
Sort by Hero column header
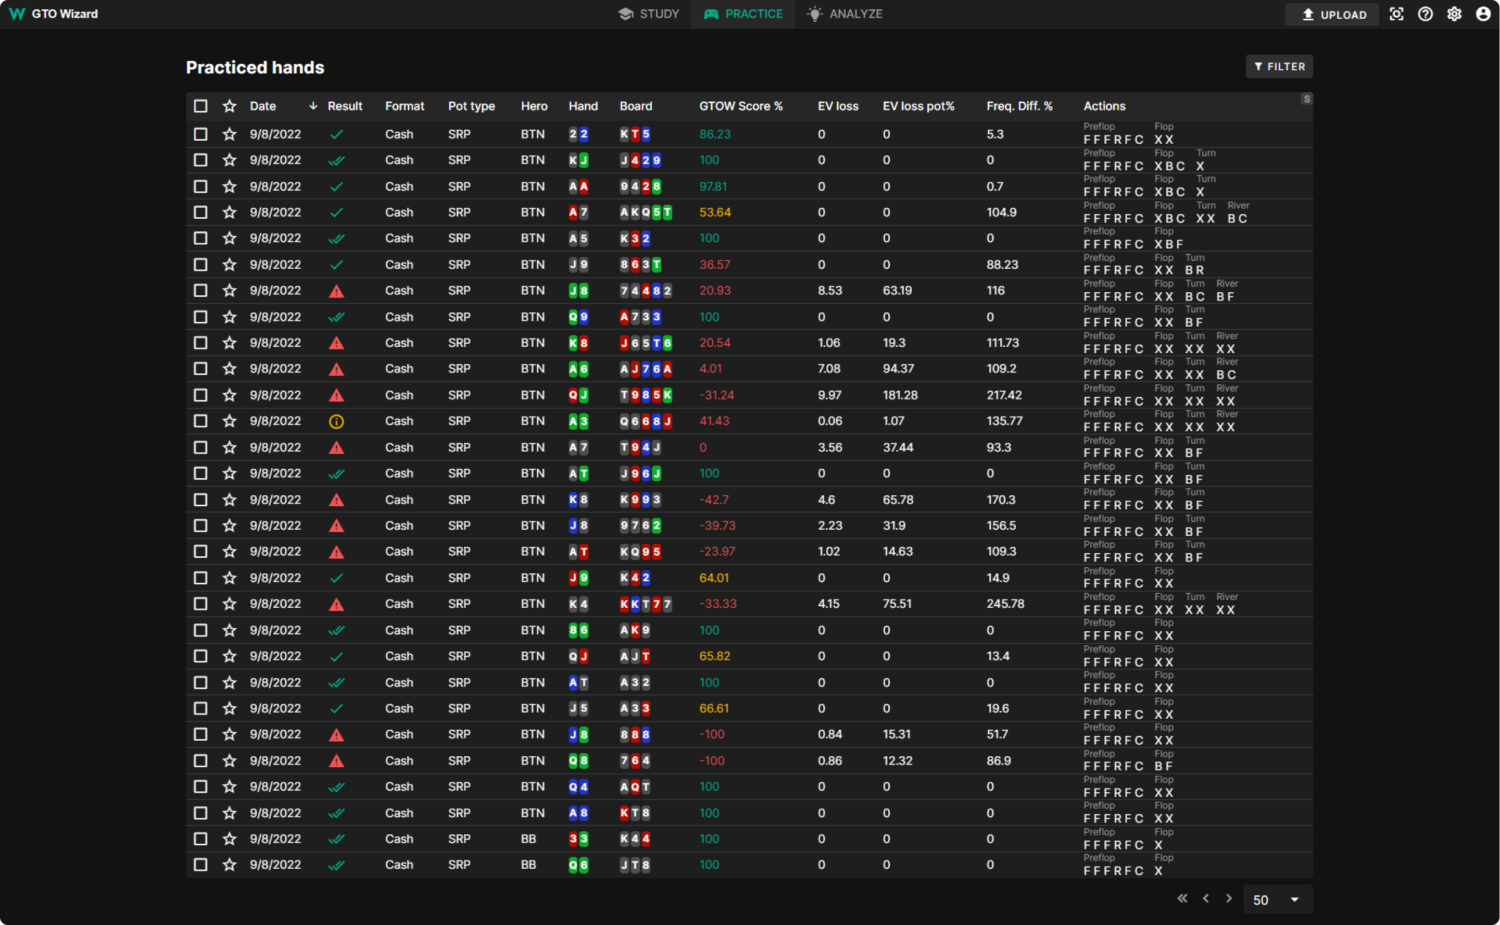click(x=534, y=106)
